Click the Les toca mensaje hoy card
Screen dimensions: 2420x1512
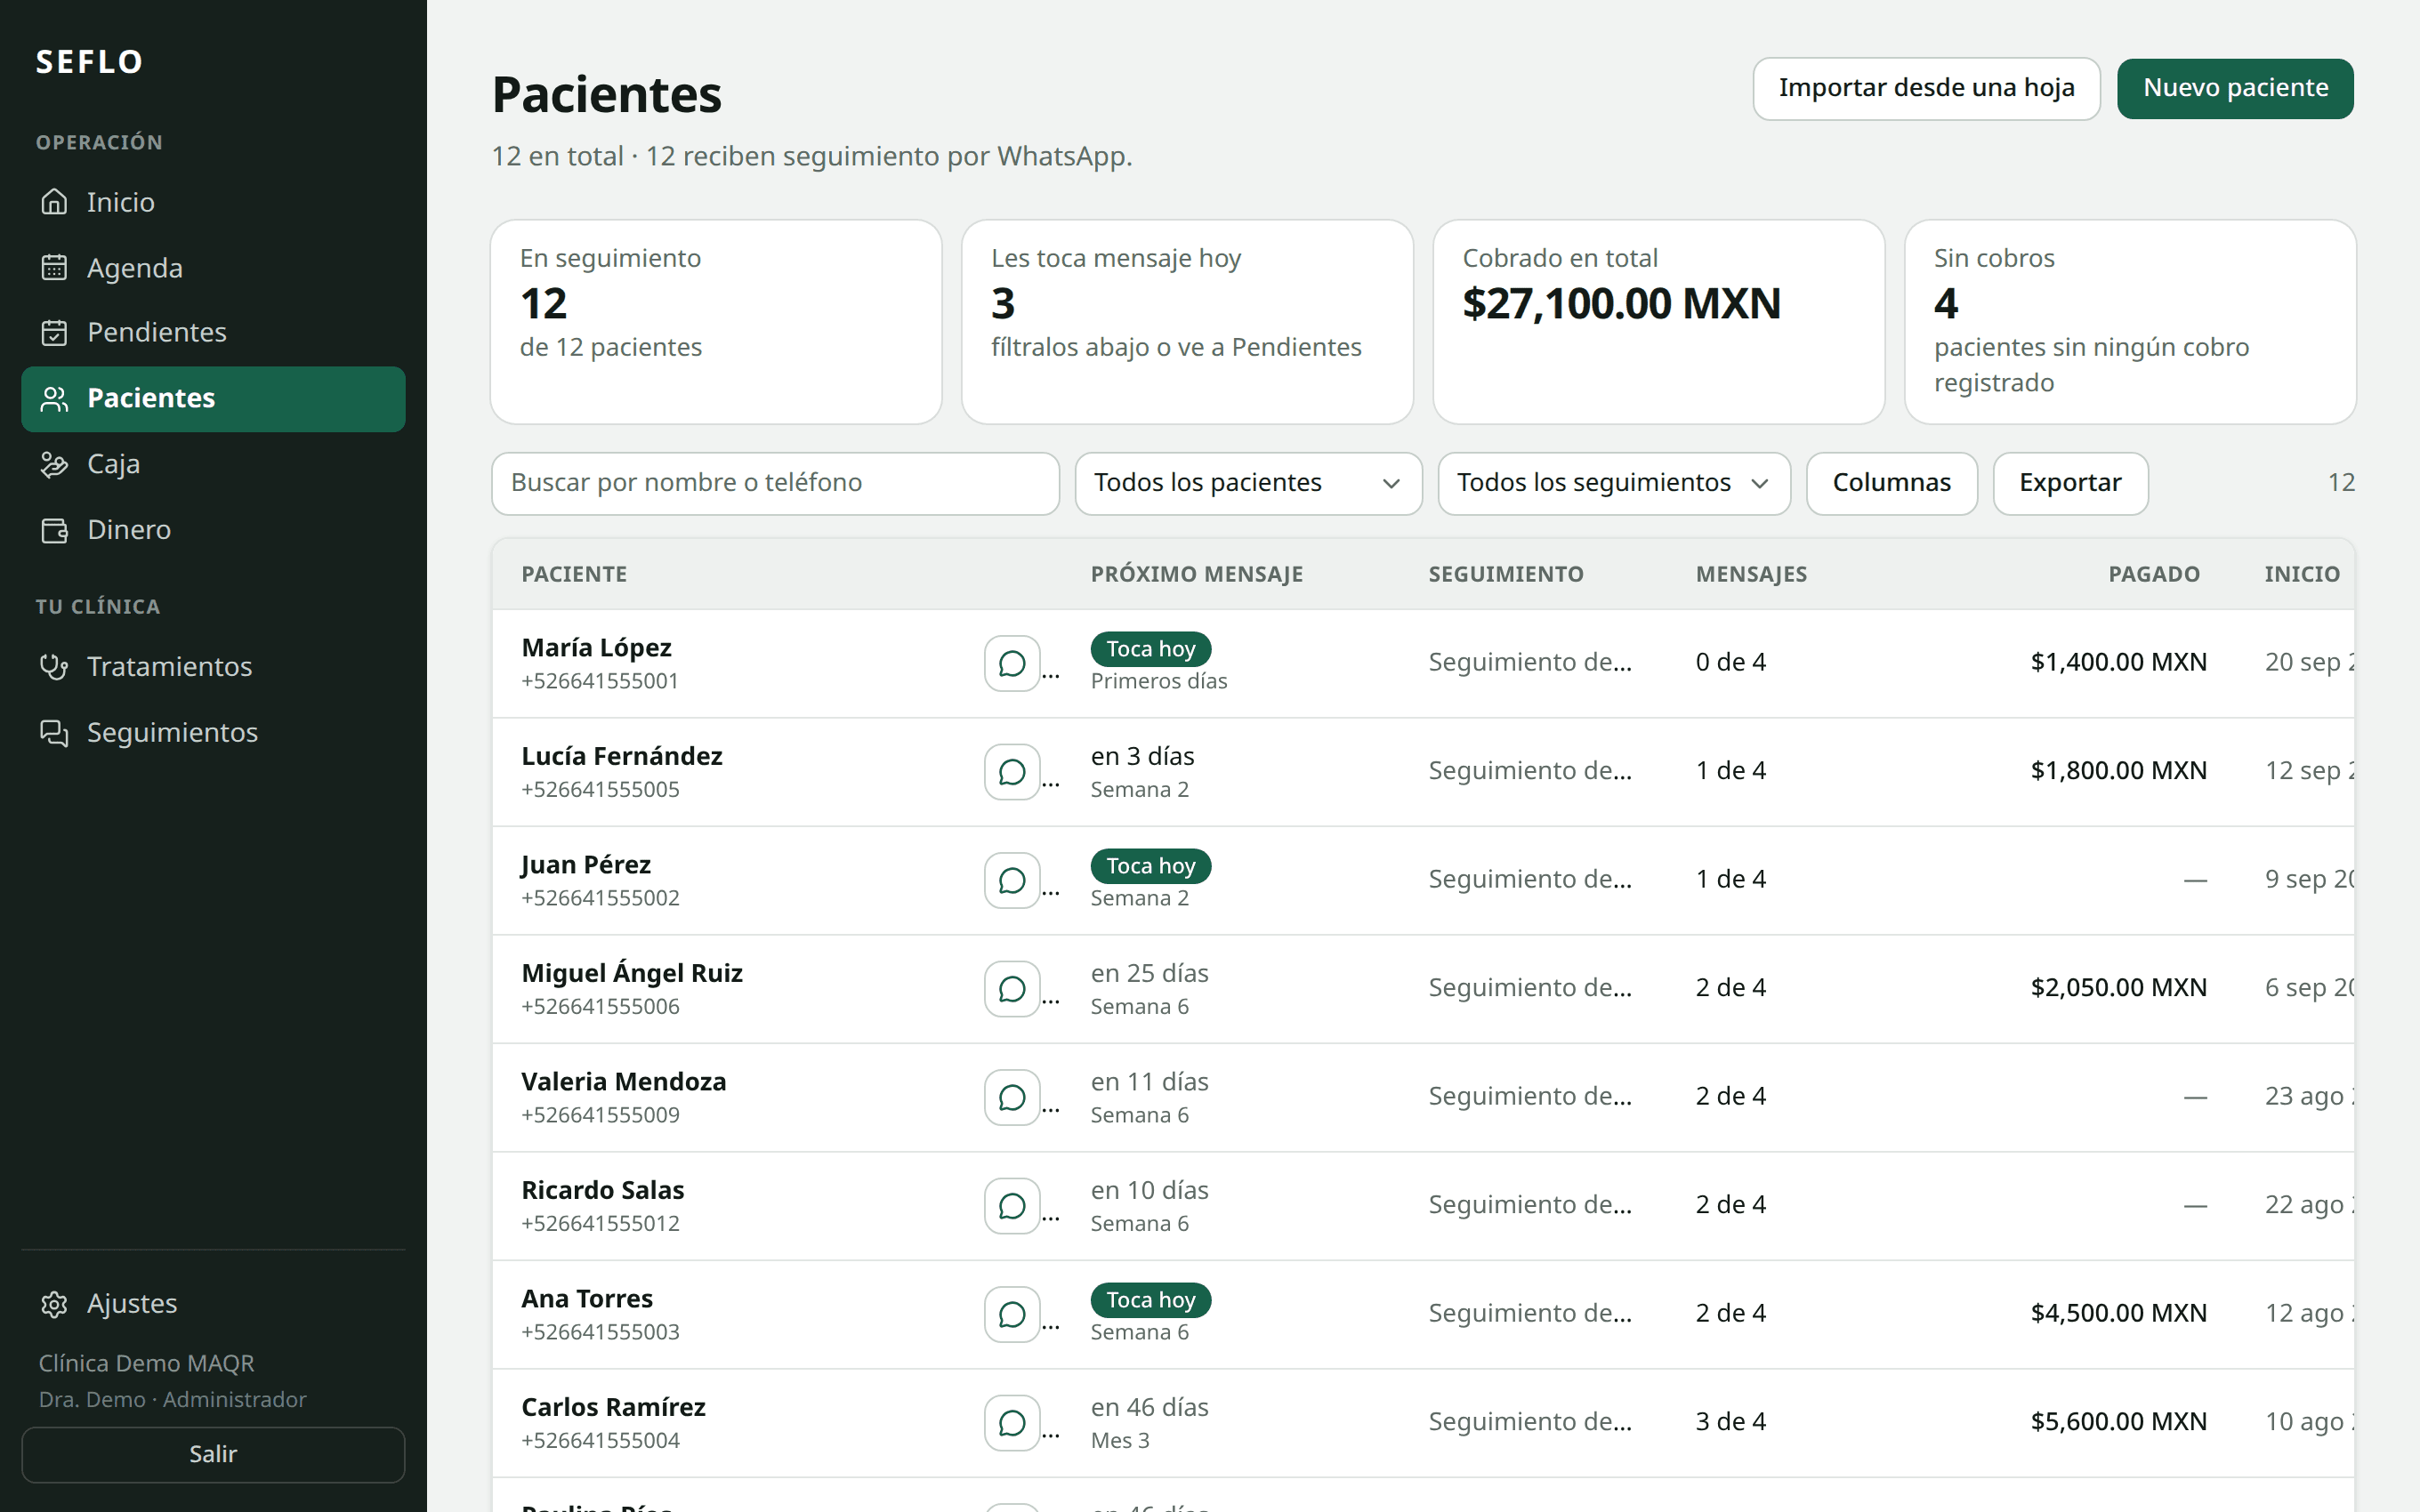1187,322
